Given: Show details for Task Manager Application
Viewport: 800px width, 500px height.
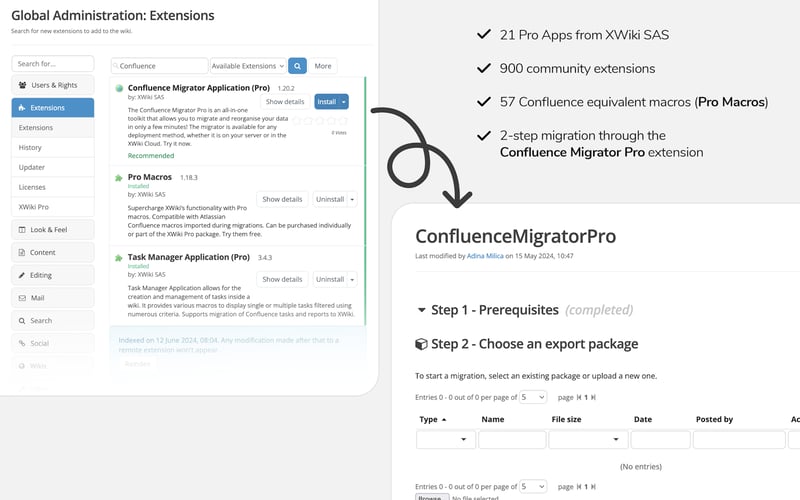Looking at the screenshot, I should pos(282,279).
